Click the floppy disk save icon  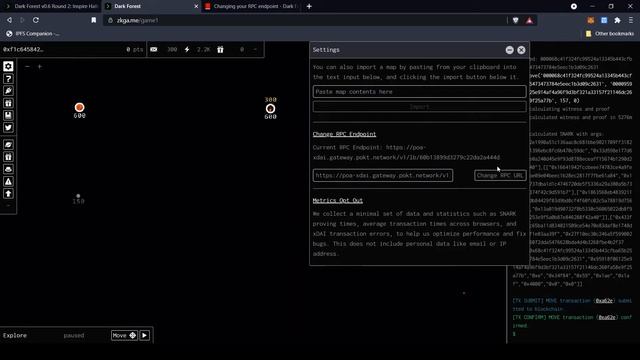click(8, 116)
